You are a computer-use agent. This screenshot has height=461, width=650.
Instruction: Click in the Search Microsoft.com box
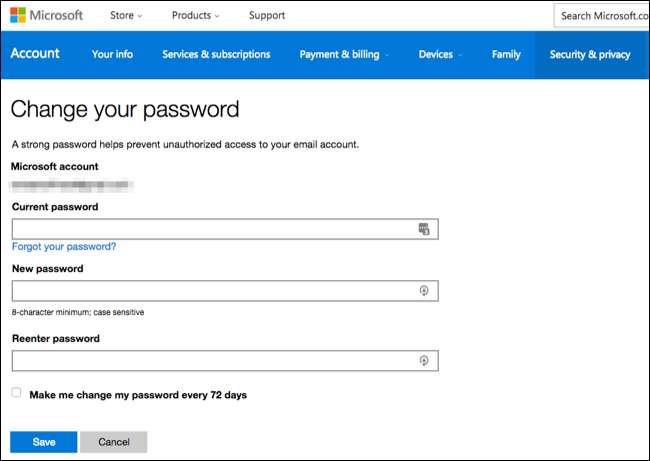pyautogui.click(x=601, y=16)
